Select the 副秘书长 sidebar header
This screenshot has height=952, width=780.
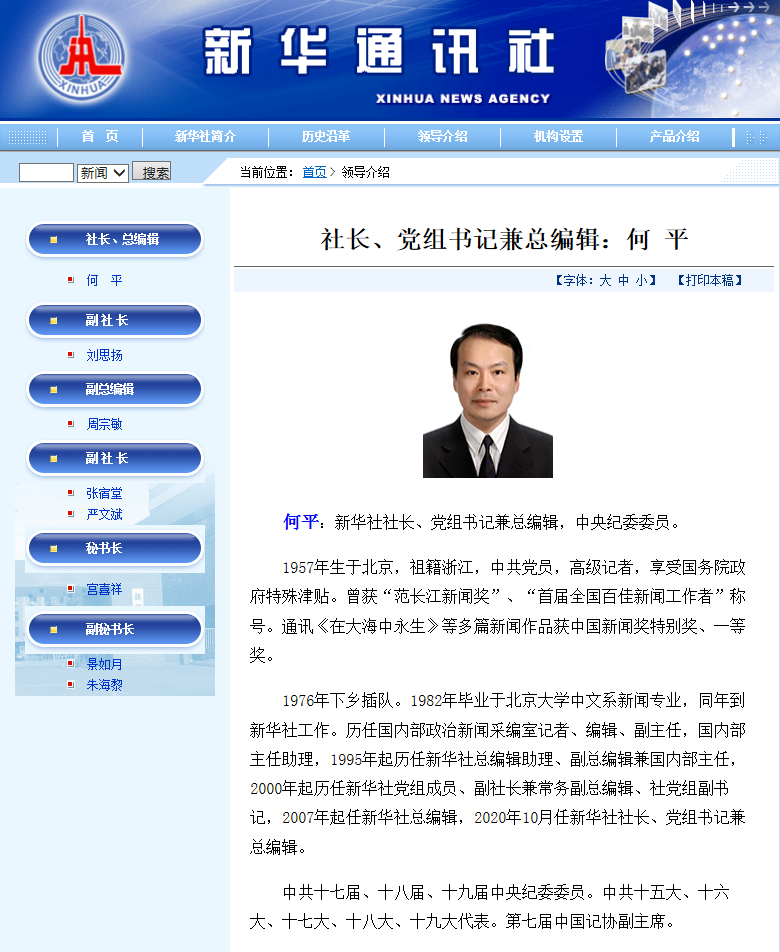click(114, 629)
